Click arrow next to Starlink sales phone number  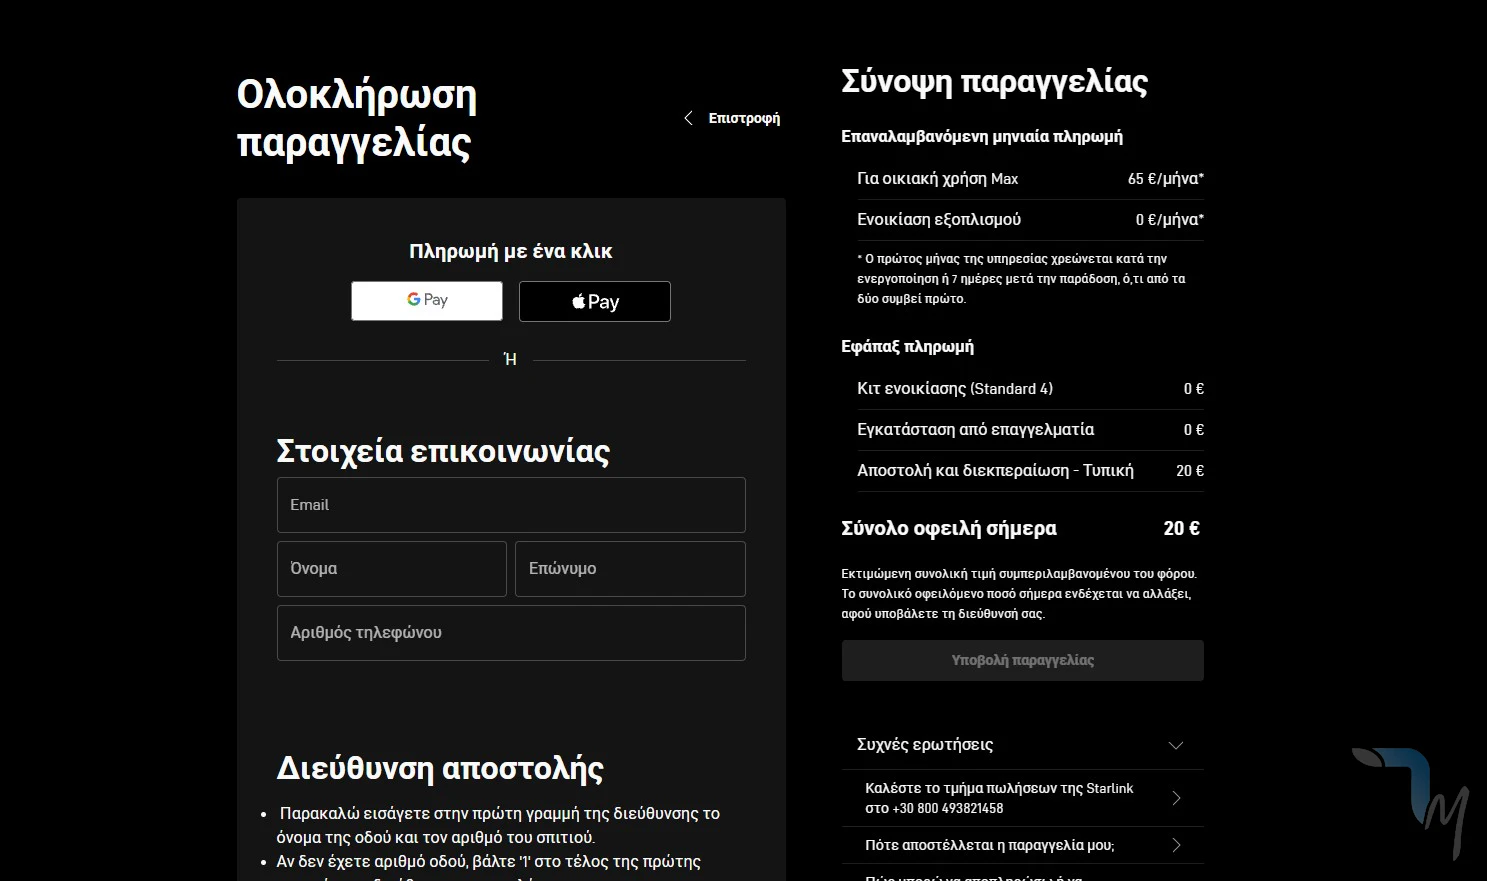(1176, 798)
